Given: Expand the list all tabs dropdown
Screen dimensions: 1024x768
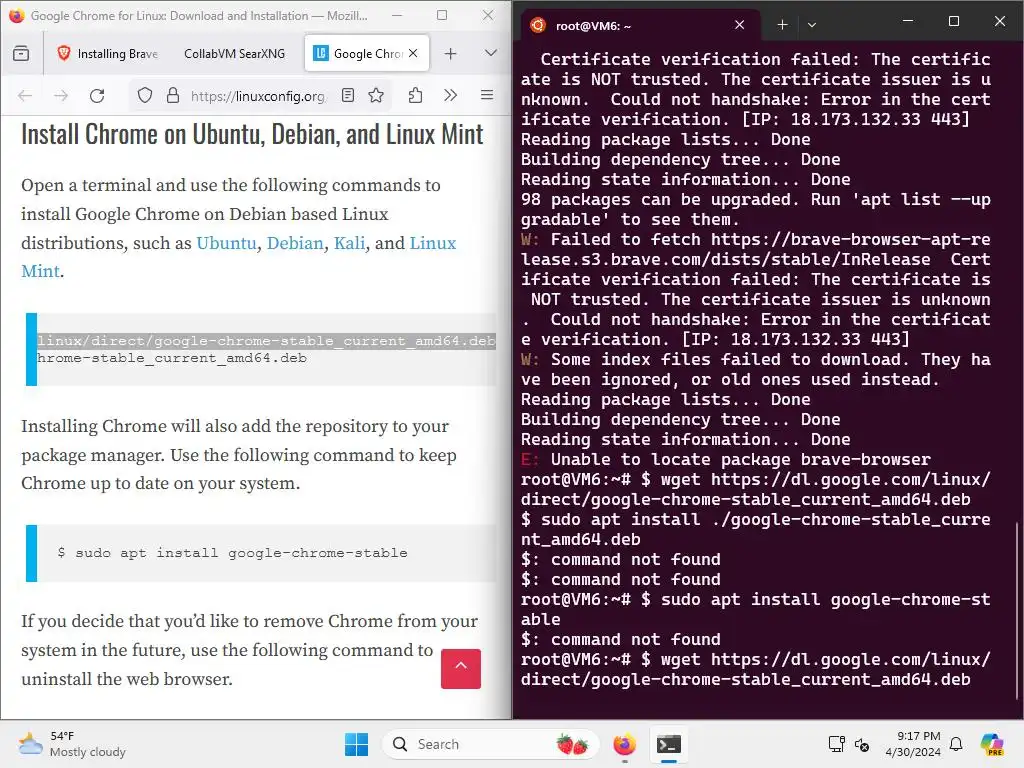Looking at the screenshot, I should click(x=490, y=54).
